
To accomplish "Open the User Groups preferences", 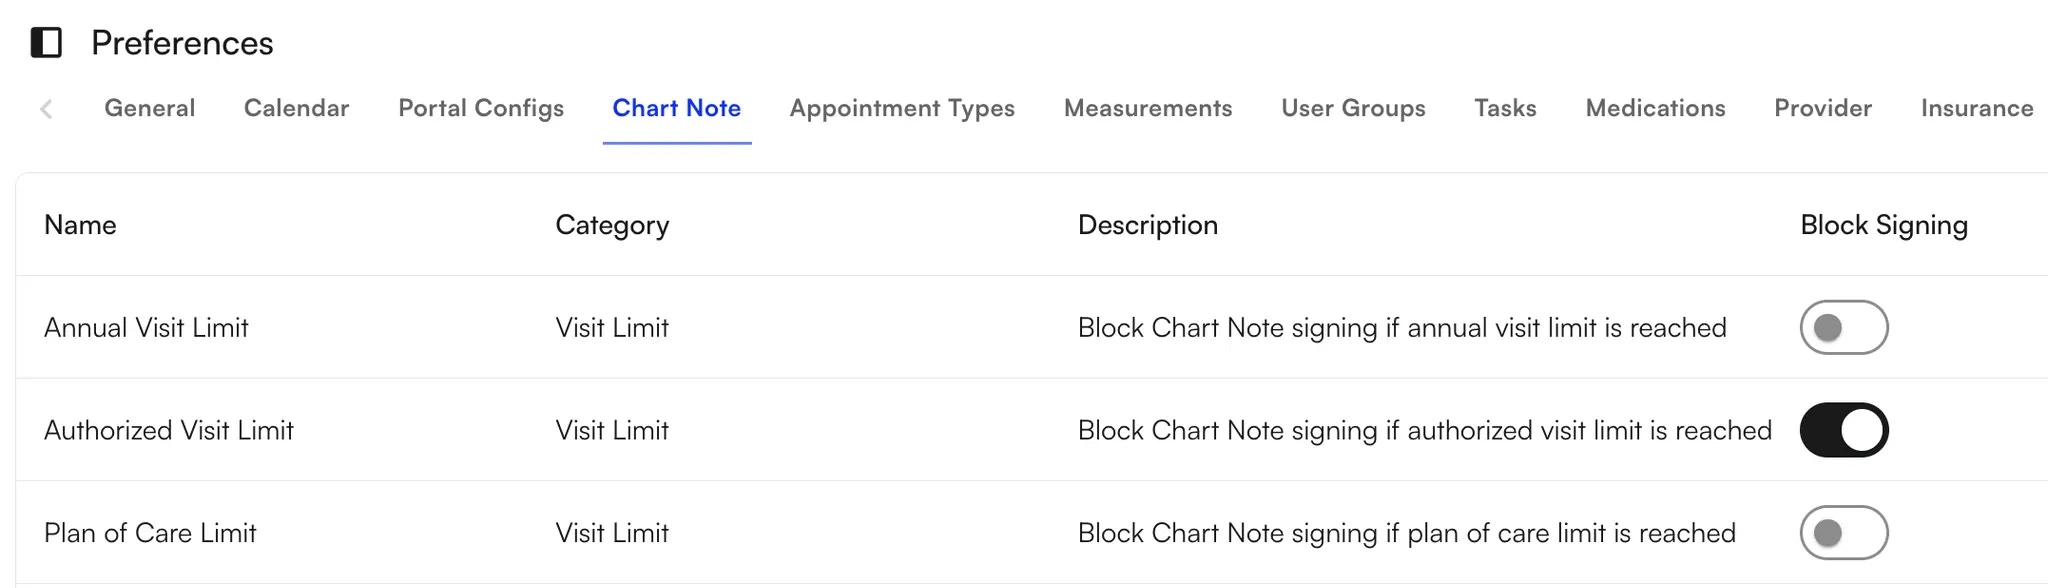I will (x=1353, y=108).
